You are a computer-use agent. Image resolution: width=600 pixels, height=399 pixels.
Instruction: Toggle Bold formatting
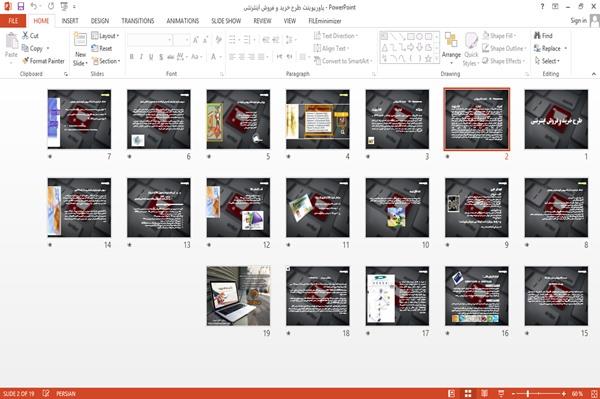(x=132, y=57)
